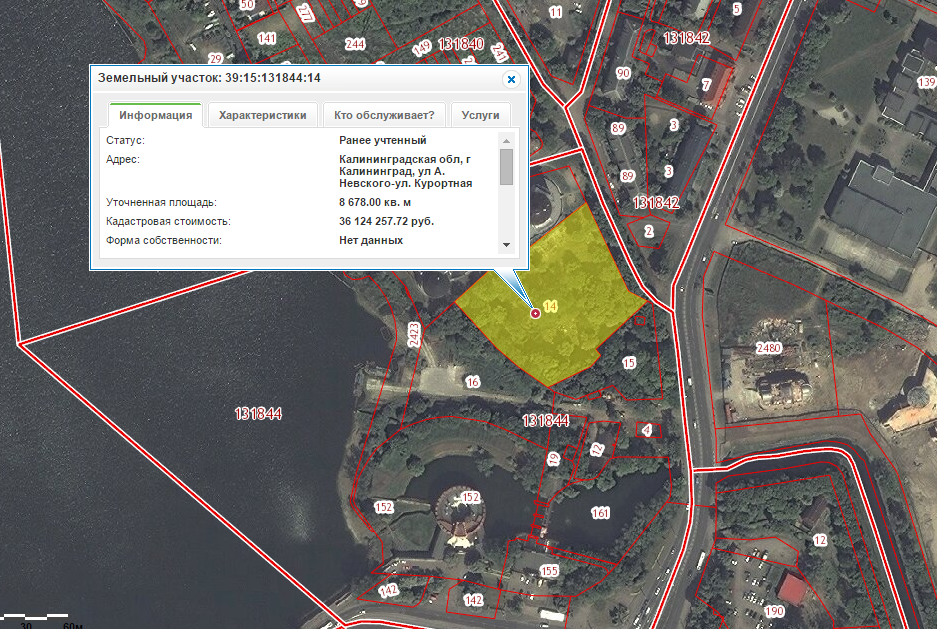937x629 pixels.
Task: Close the land parcel info popup
Action: (x=511, y=79)
